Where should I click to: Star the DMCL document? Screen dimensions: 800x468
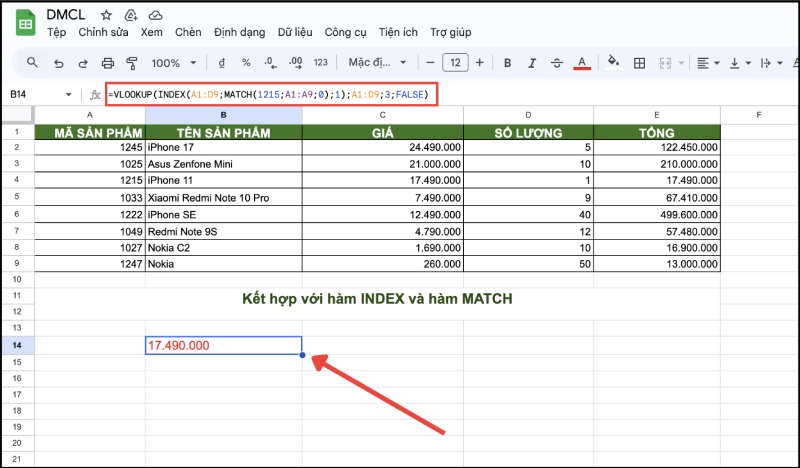[106, 15]
